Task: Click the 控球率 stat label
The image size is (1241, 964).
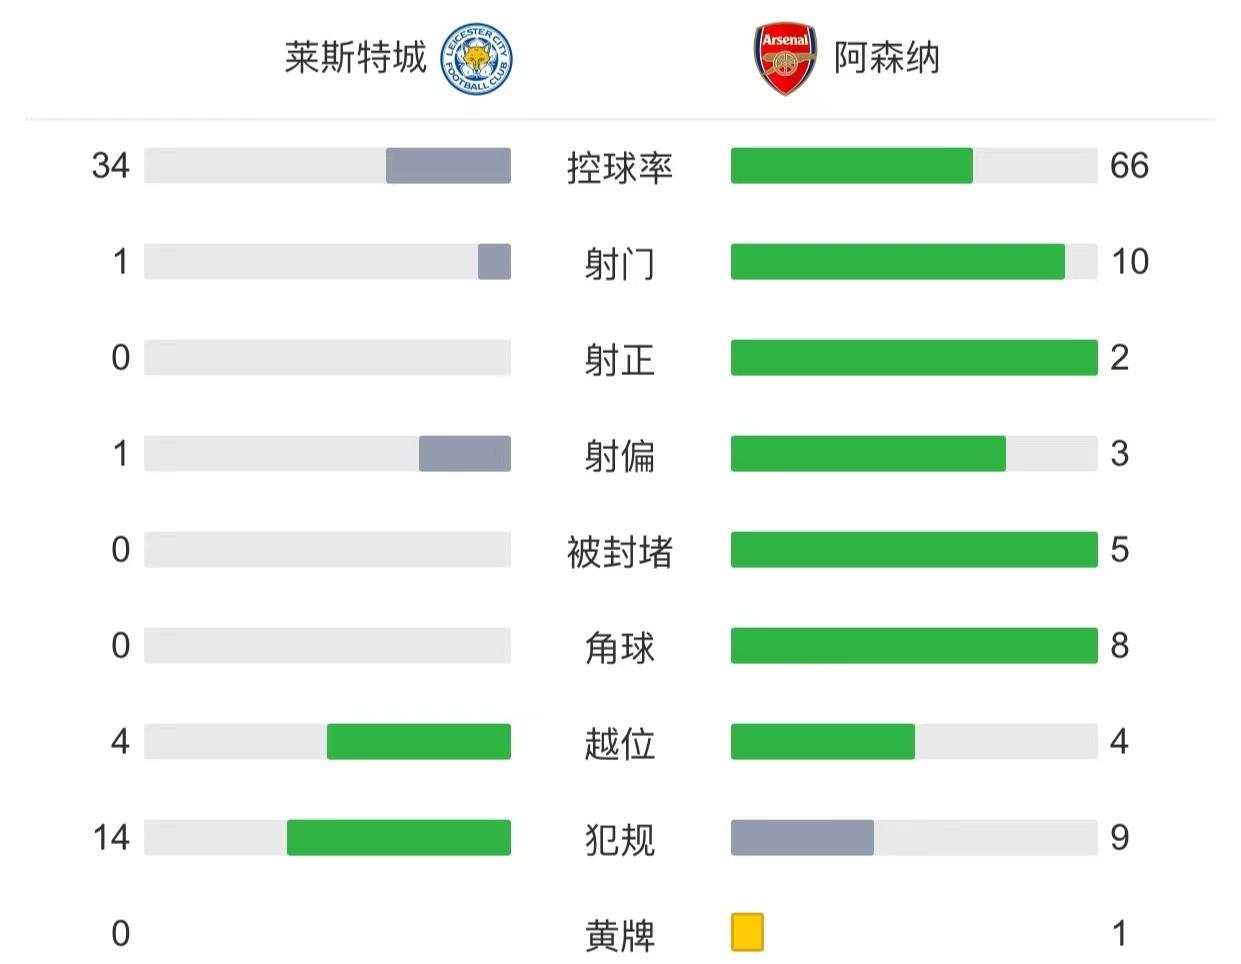Action: [620, 167]
